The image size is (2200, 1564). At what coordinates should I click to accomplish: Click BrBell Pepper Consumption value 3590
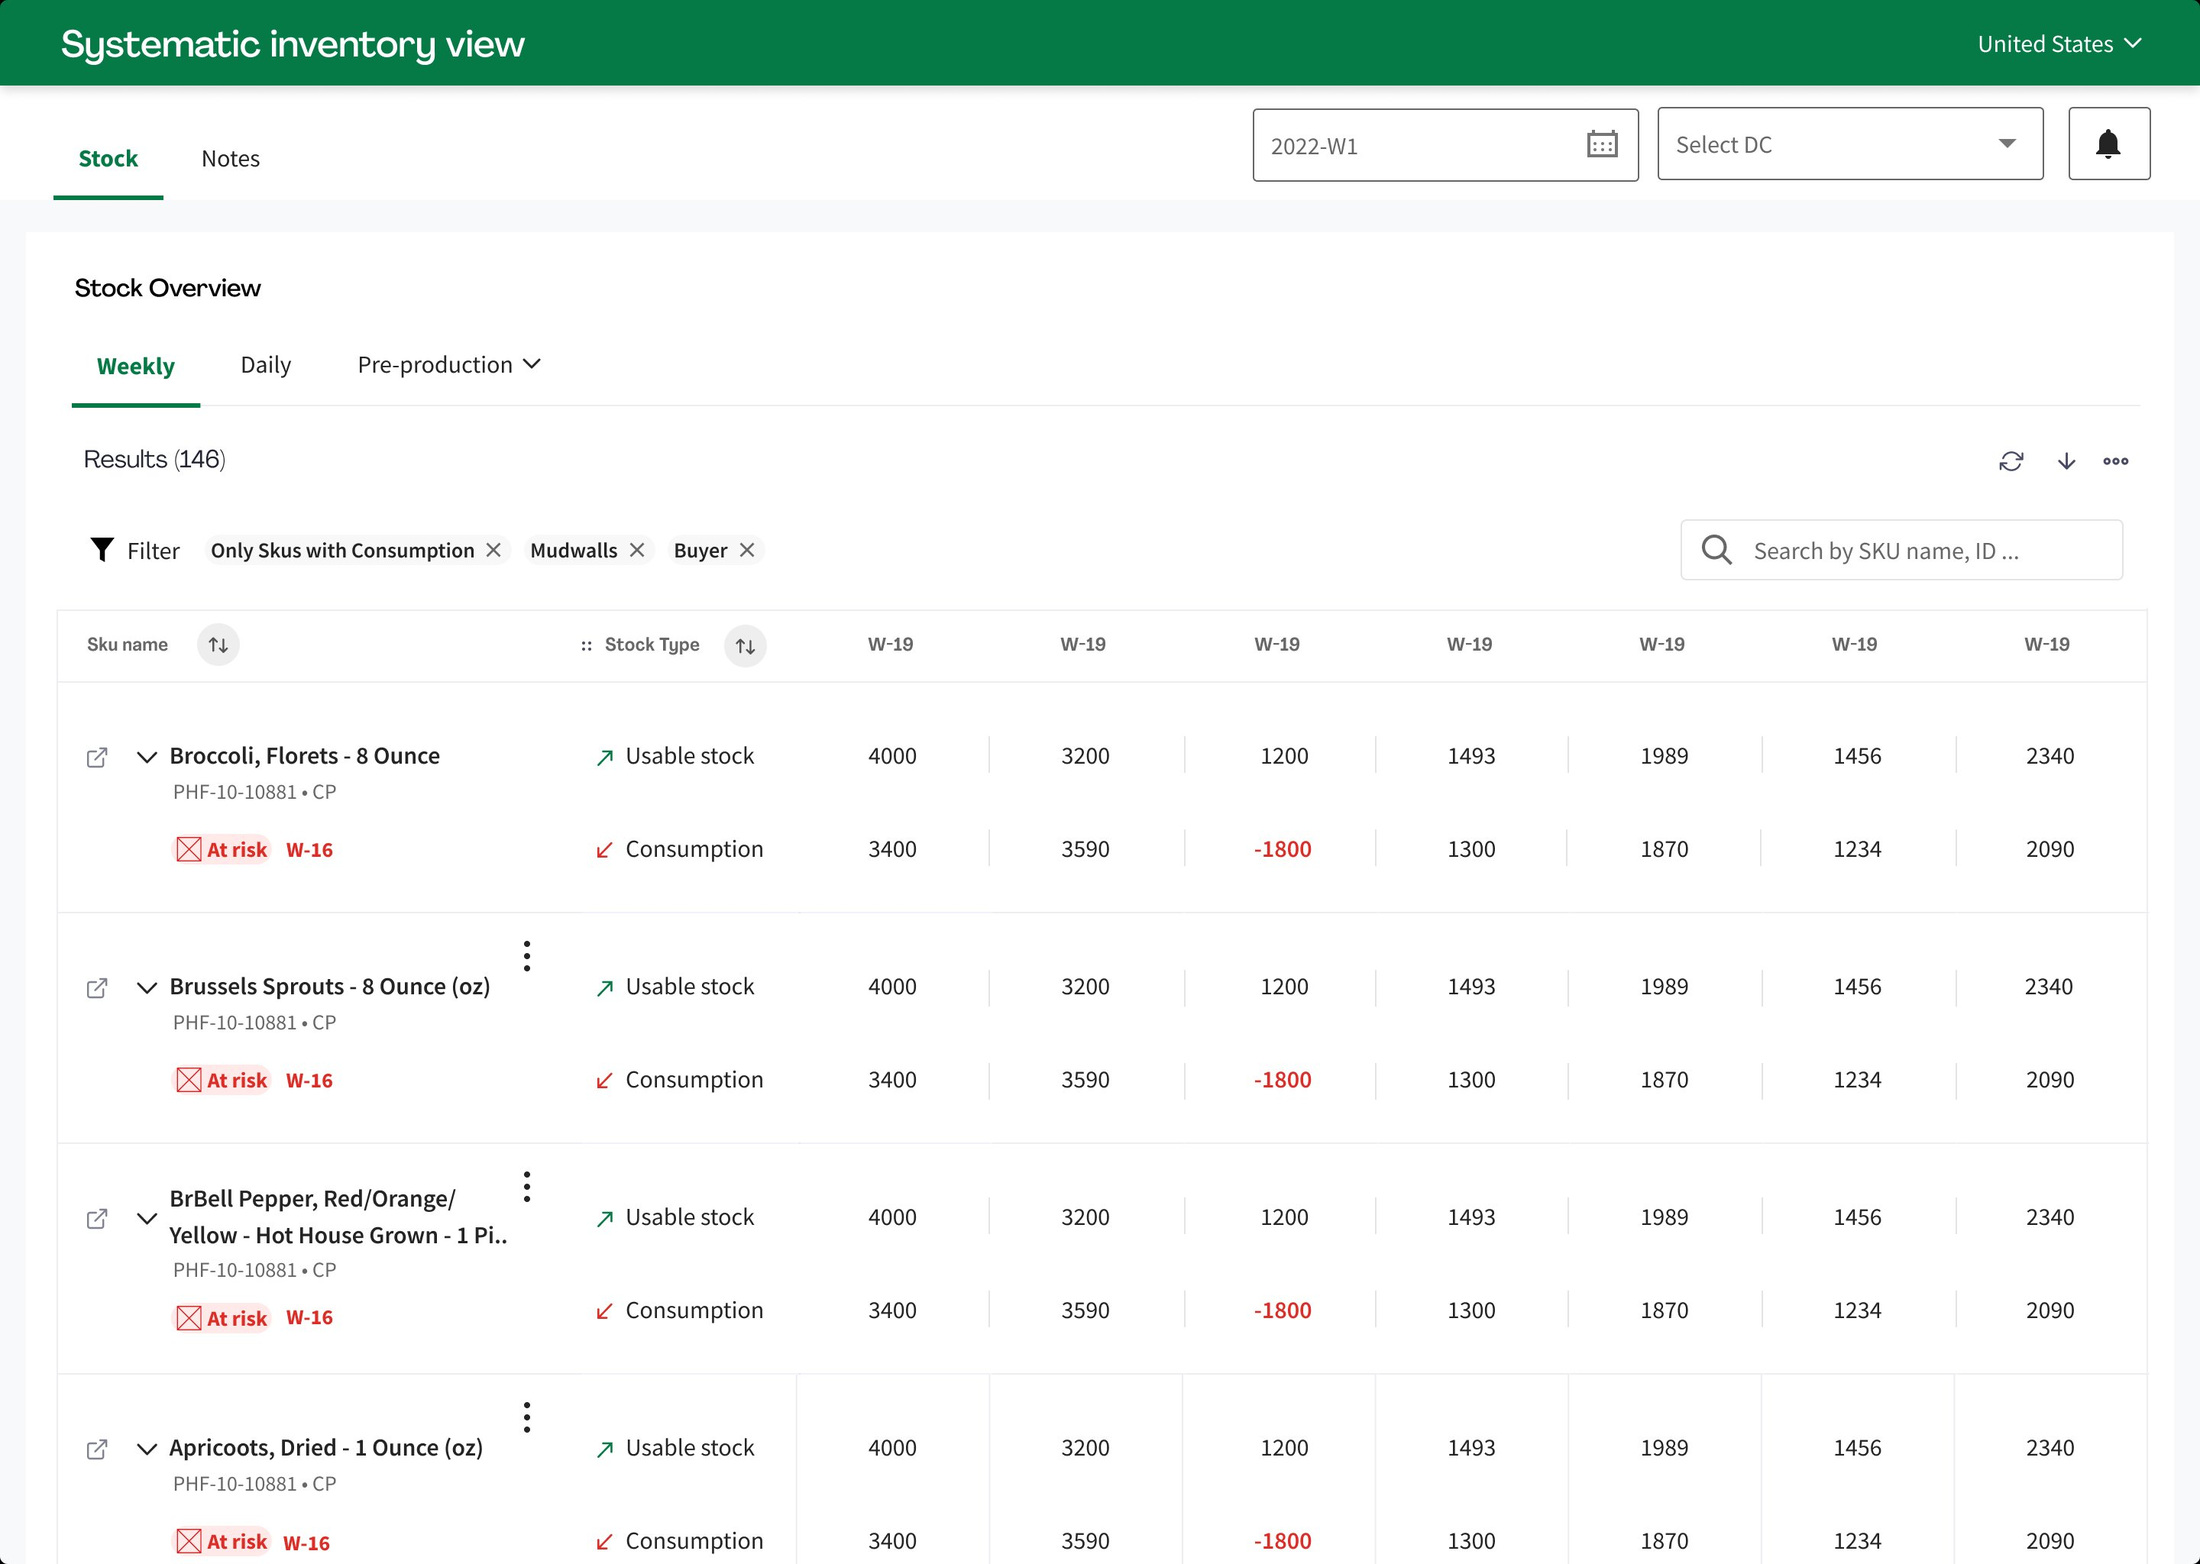1085,1310
